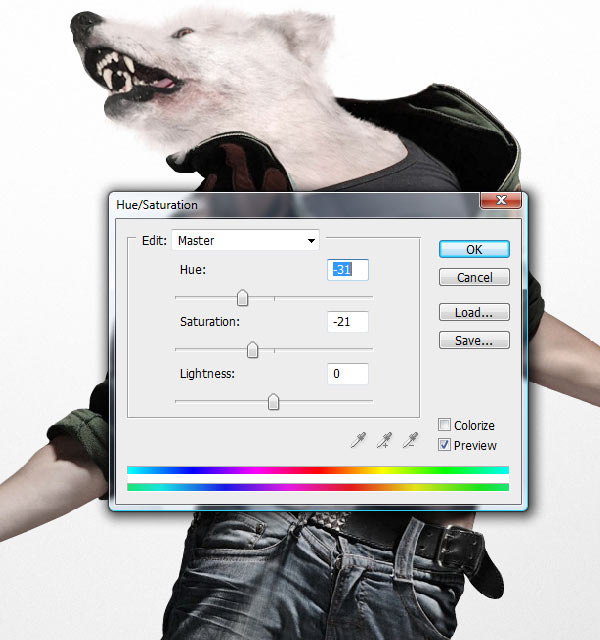Close the Hue/Saturation dialog window
Screen dimensions: 600x640
pyautogui.click(x=501, y=200)
